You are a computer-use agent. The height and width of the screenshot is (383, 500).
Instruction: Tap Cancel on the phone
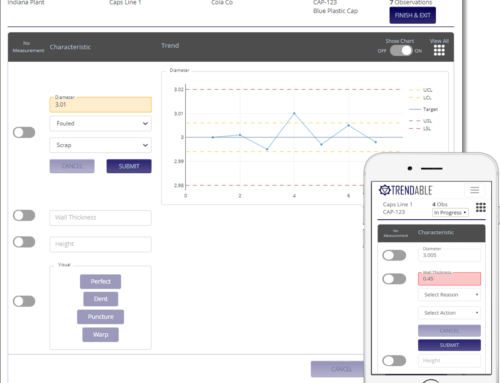(449, 331)
